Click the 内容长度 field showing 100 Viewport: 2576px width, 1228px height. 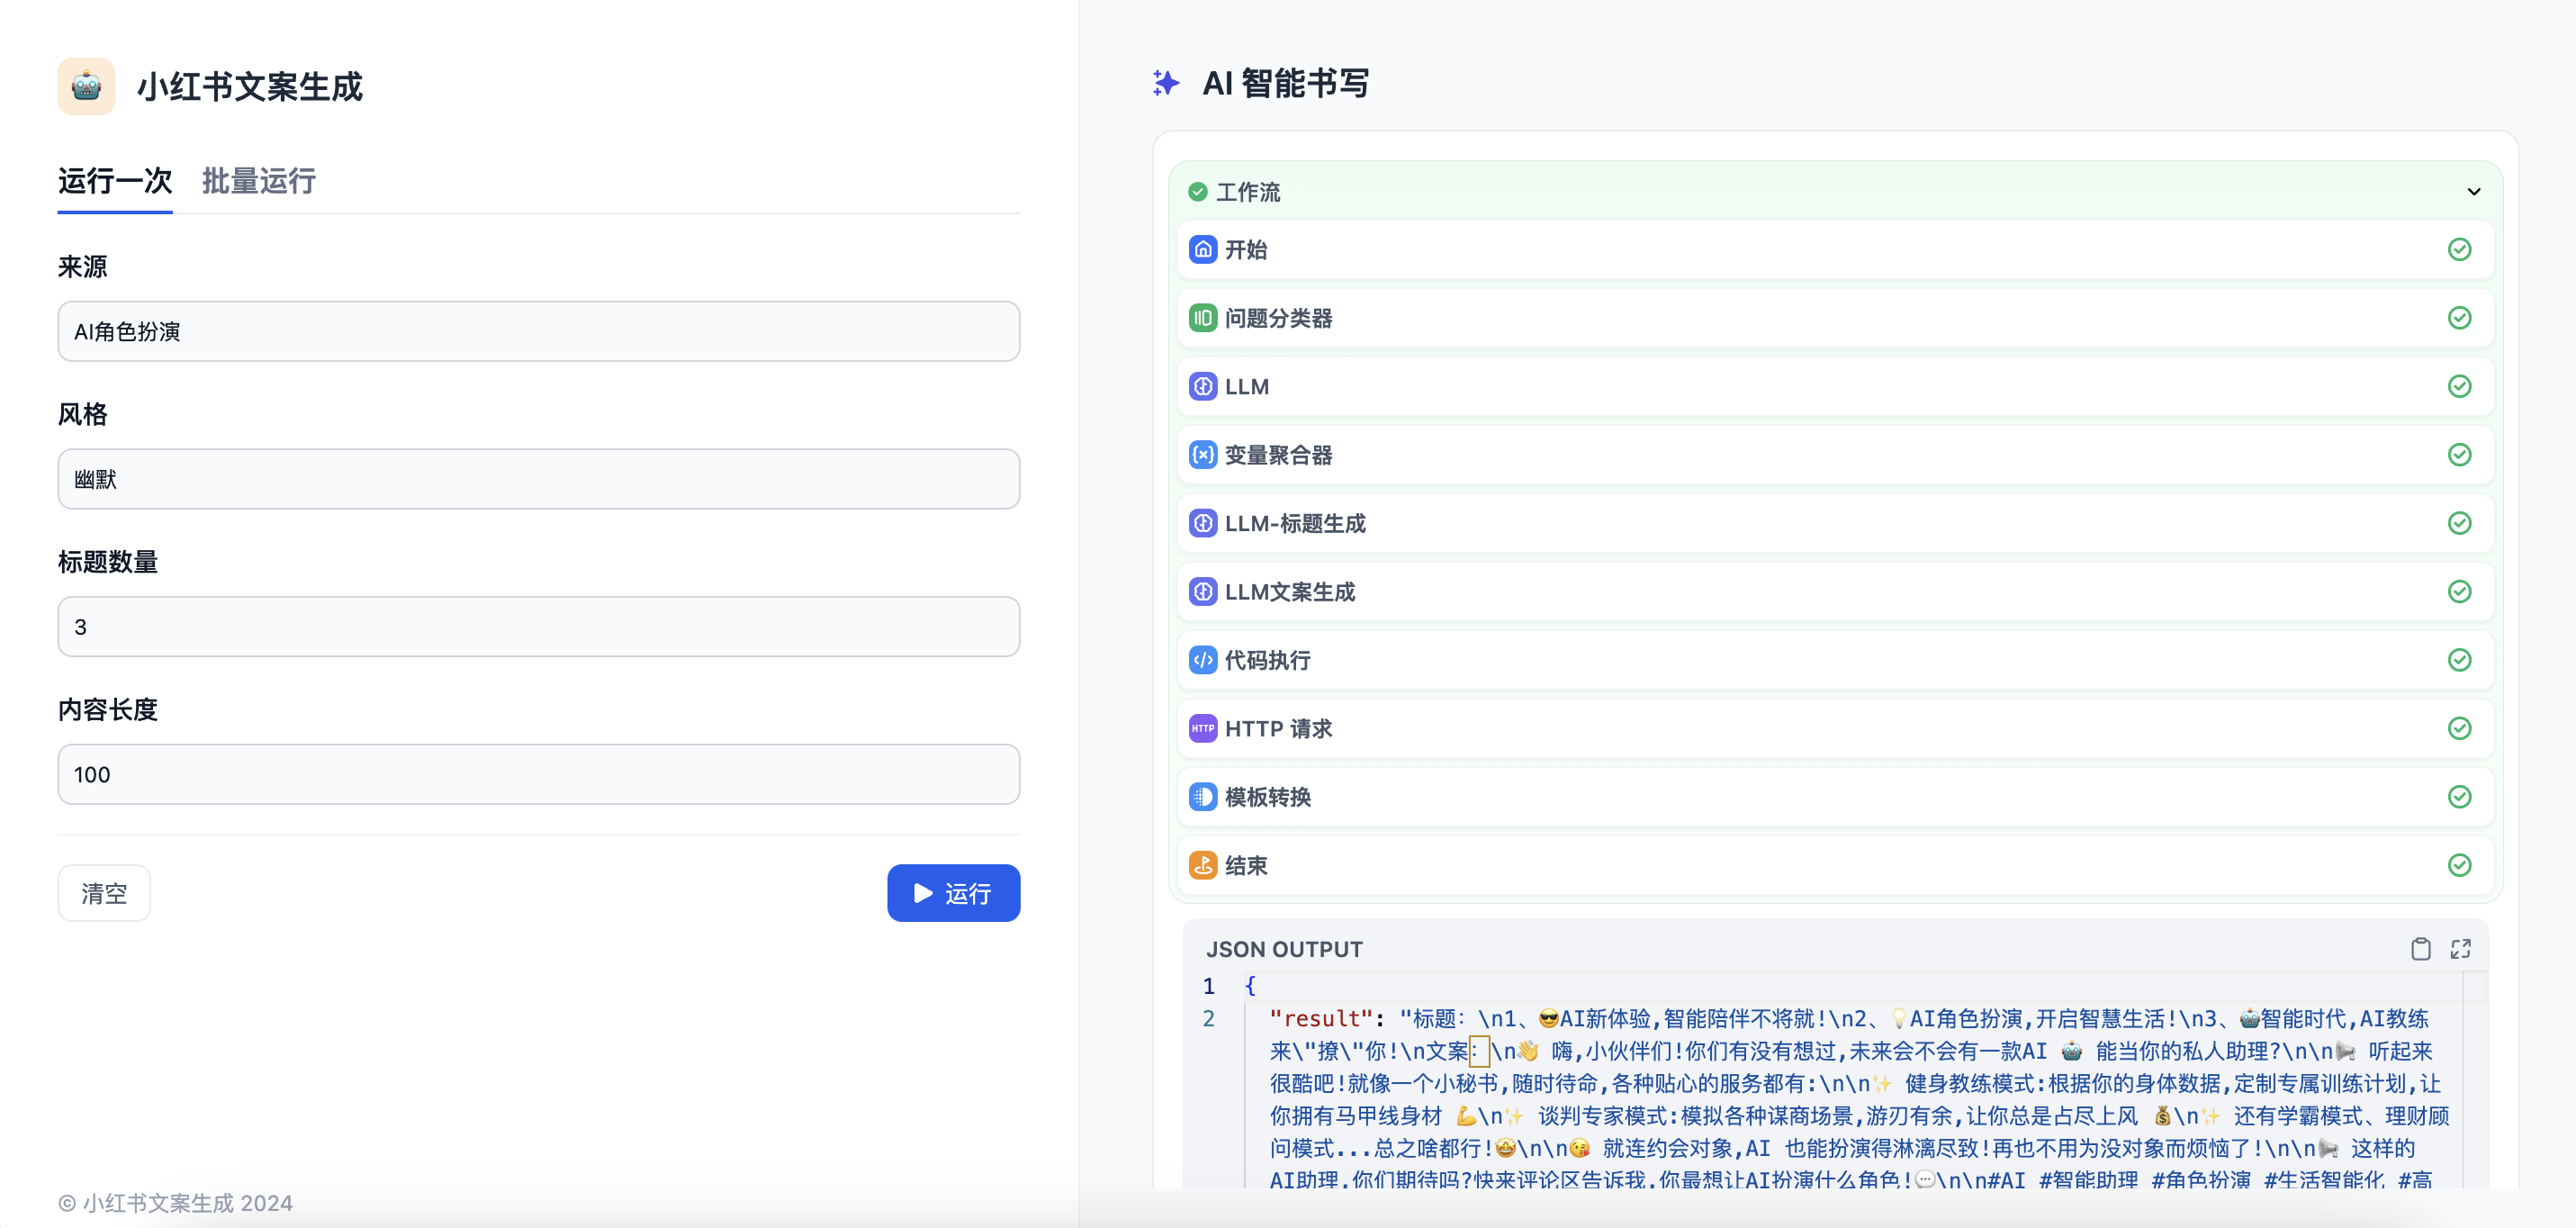pos(538,774)
